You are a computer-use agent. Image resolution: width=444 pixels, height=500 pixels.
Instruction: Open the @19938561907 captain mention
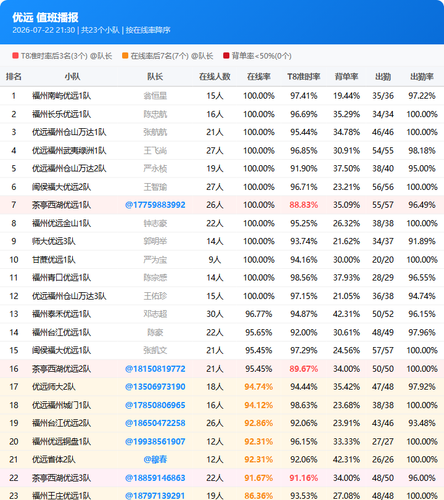pos(155,441)
